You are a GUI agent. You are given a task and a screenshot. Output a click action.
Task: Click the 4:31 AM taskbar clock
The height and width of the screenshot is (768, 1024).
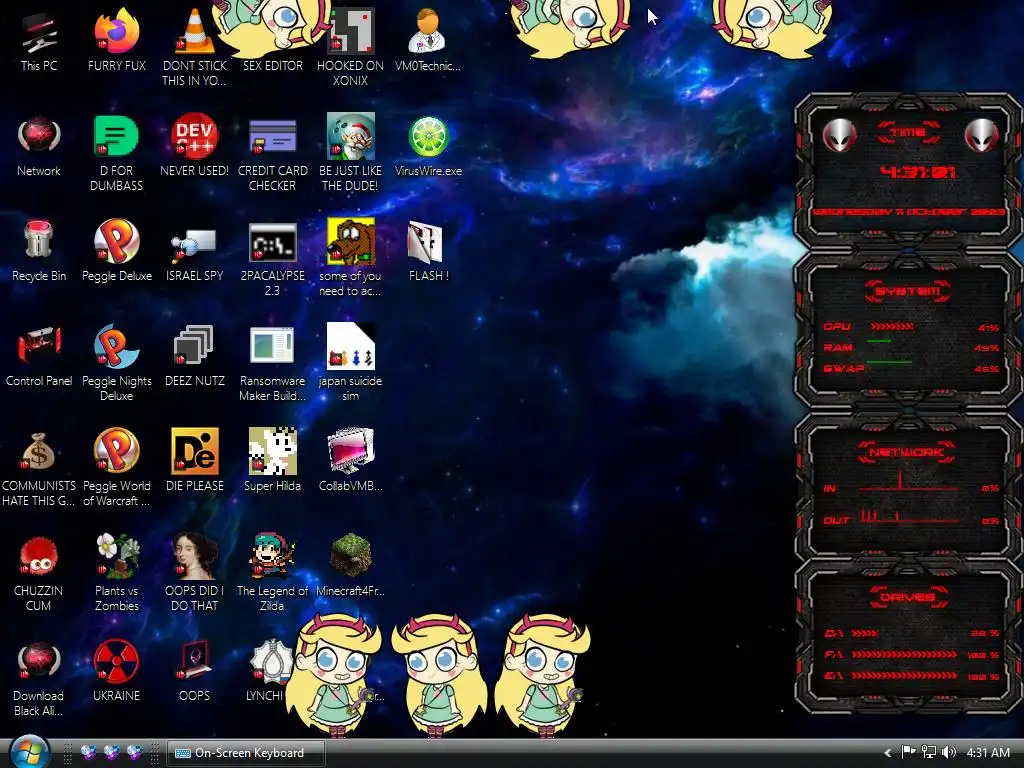[988, 752]
